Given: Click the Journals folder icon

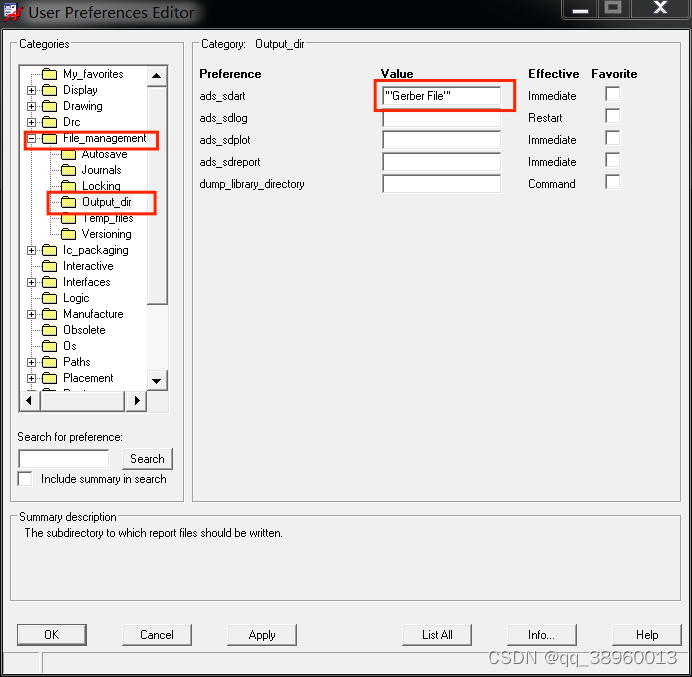Looking at the screenshot, I should (68, 171).
